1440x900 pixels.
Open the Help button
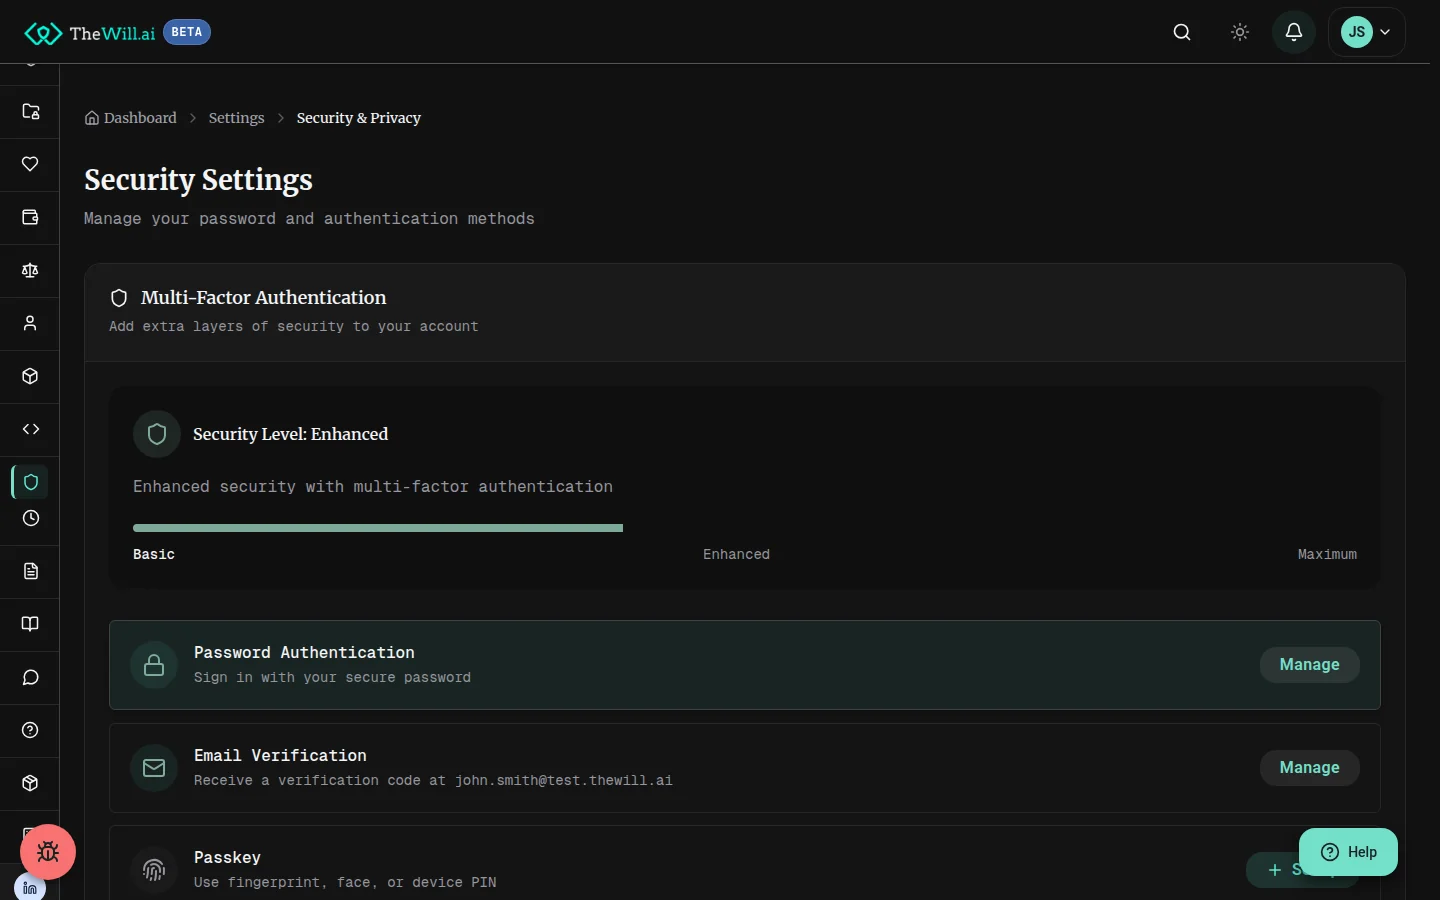[1348, 852]
